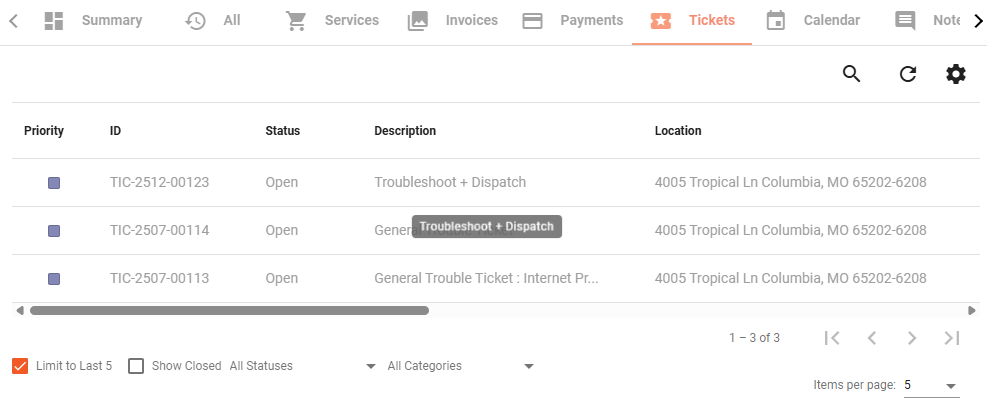Viewport: 987px width, 415px height.
Task: Open the All Categories dropdown
Action: 461,366
